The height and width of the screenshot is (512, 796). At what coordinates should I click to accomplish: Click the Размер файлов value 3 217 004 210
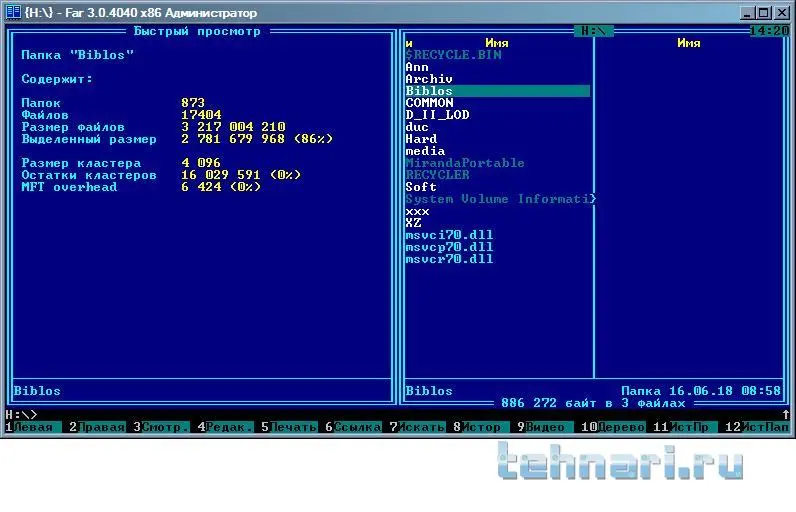pos(233,127)
